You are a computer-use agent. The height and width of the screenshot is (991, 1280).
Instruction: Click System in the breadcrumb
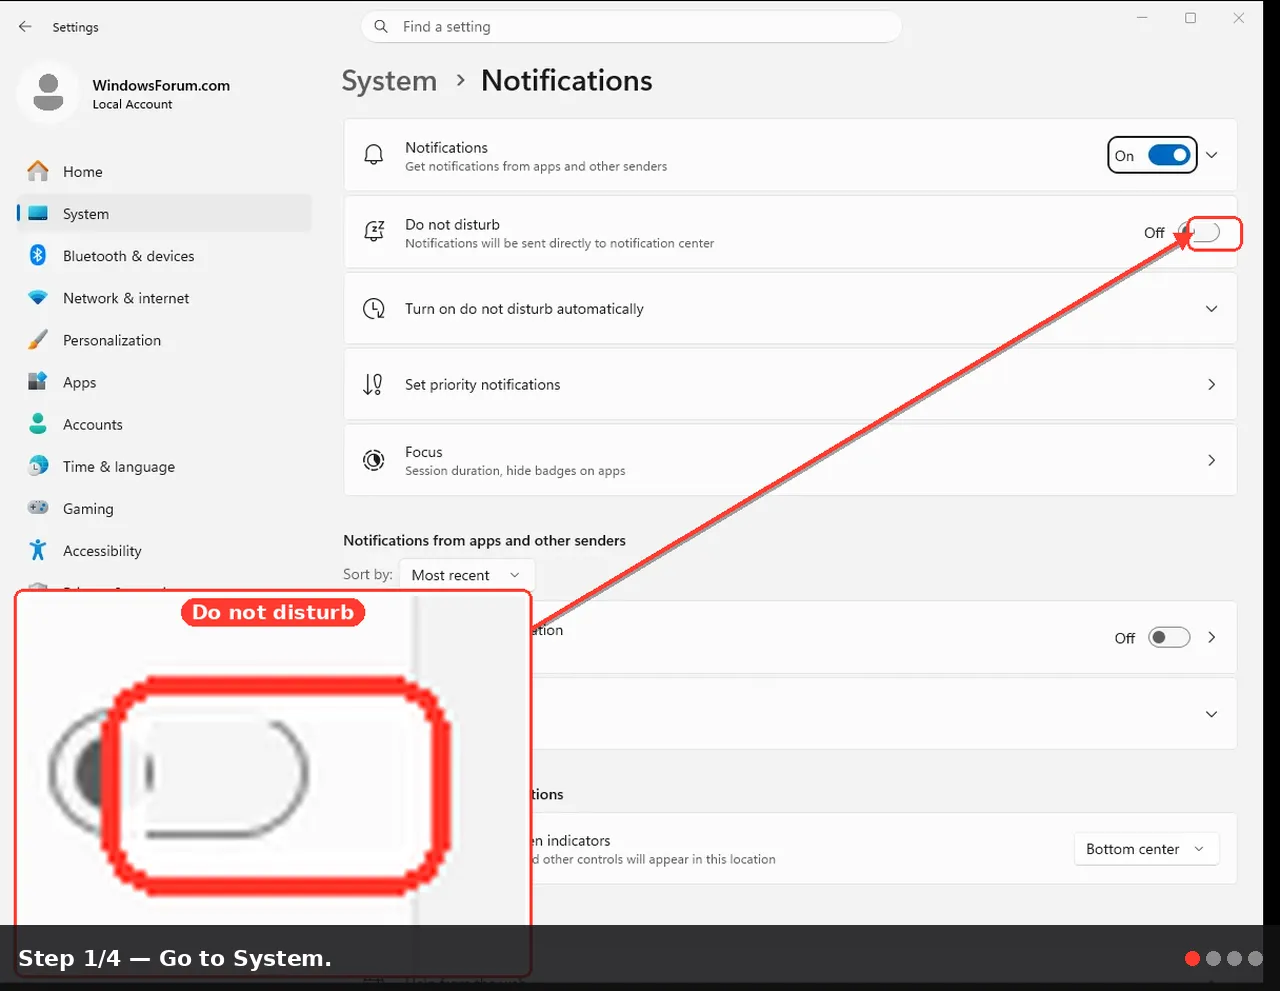tap(389, 81)
